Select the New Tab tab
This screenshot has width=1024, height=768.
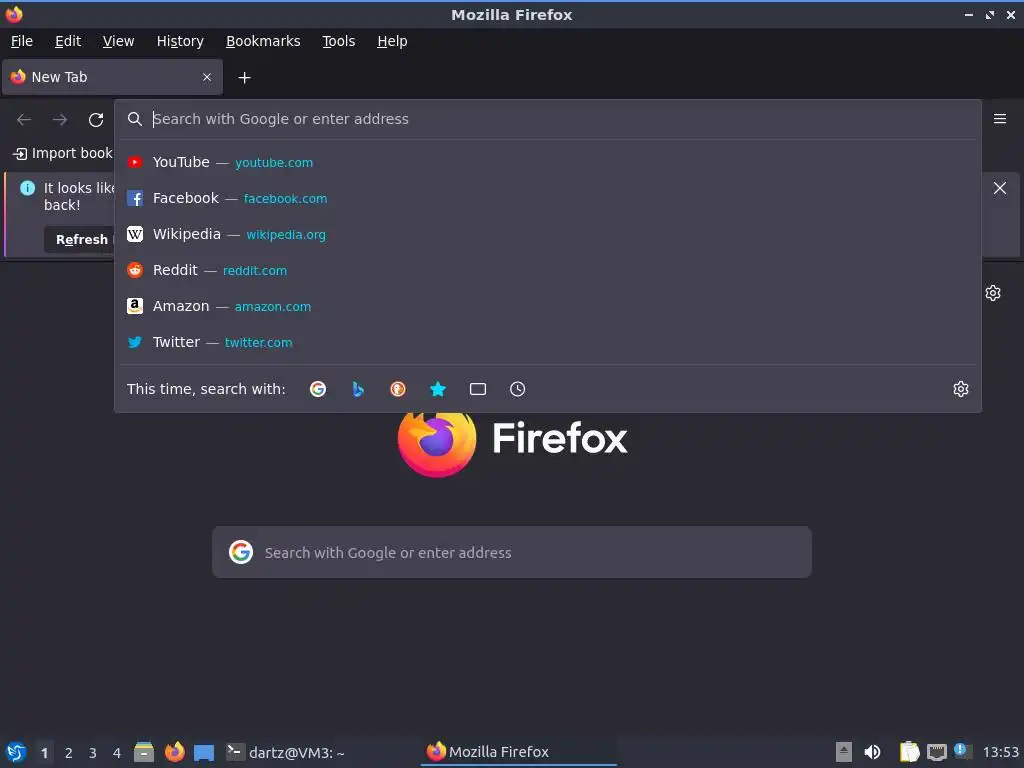click(112, 77)
